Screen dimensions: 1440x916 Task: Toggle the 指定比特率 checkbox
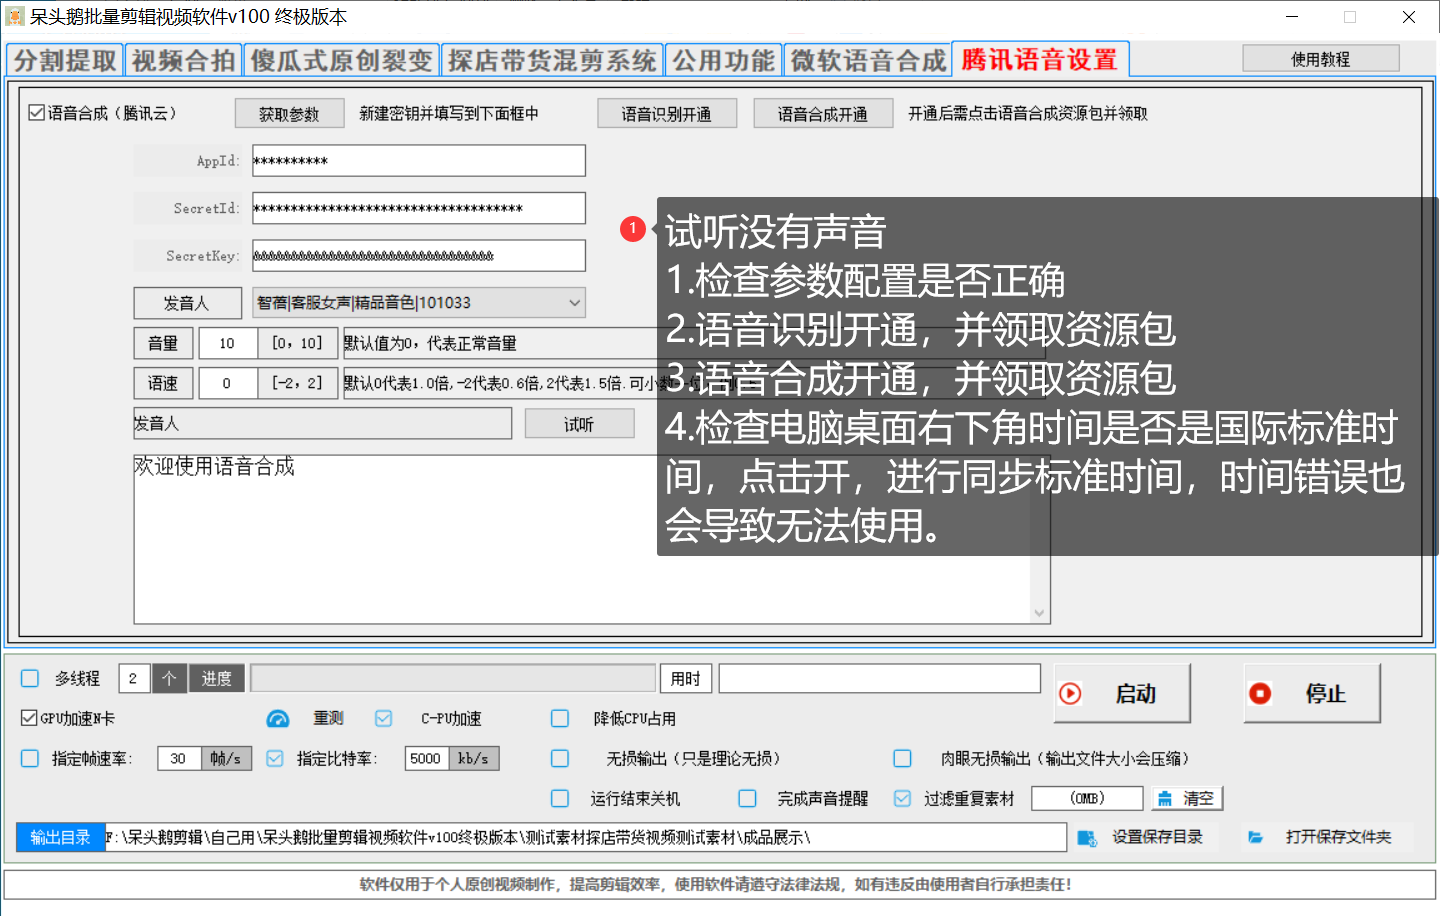coord(275,758)
